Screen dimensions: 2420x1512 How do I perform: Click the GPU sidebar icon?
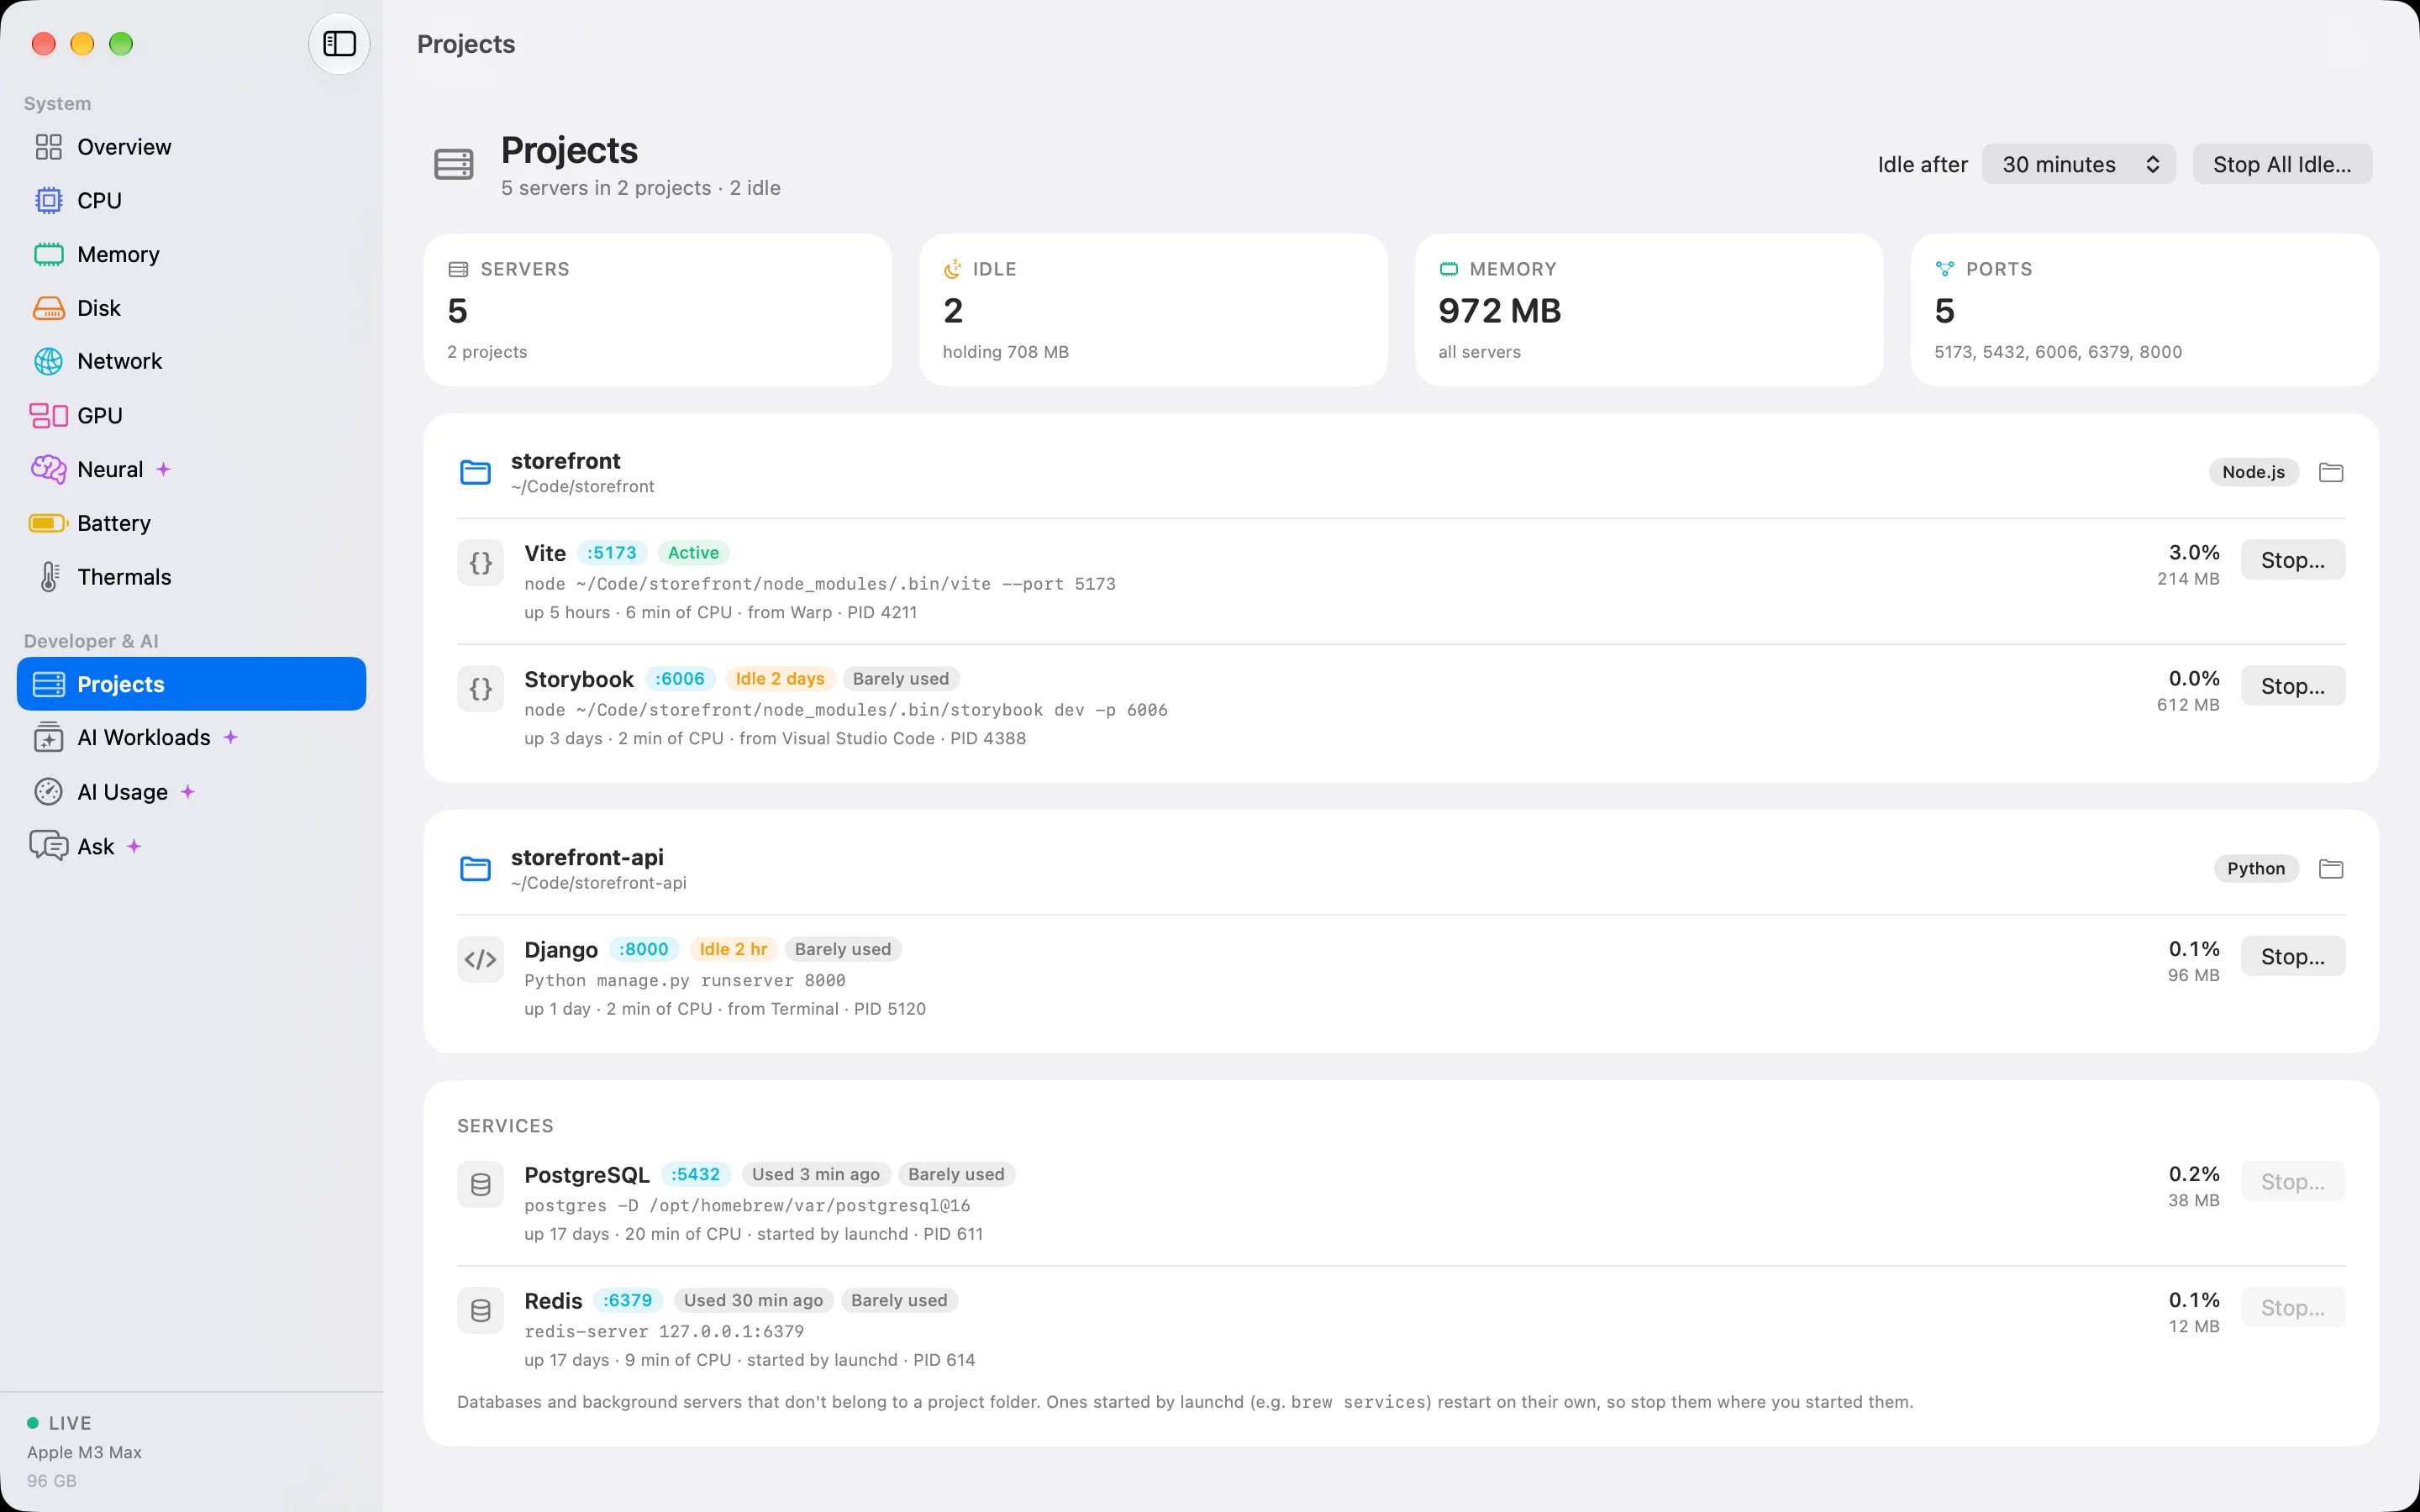[48, 415]
